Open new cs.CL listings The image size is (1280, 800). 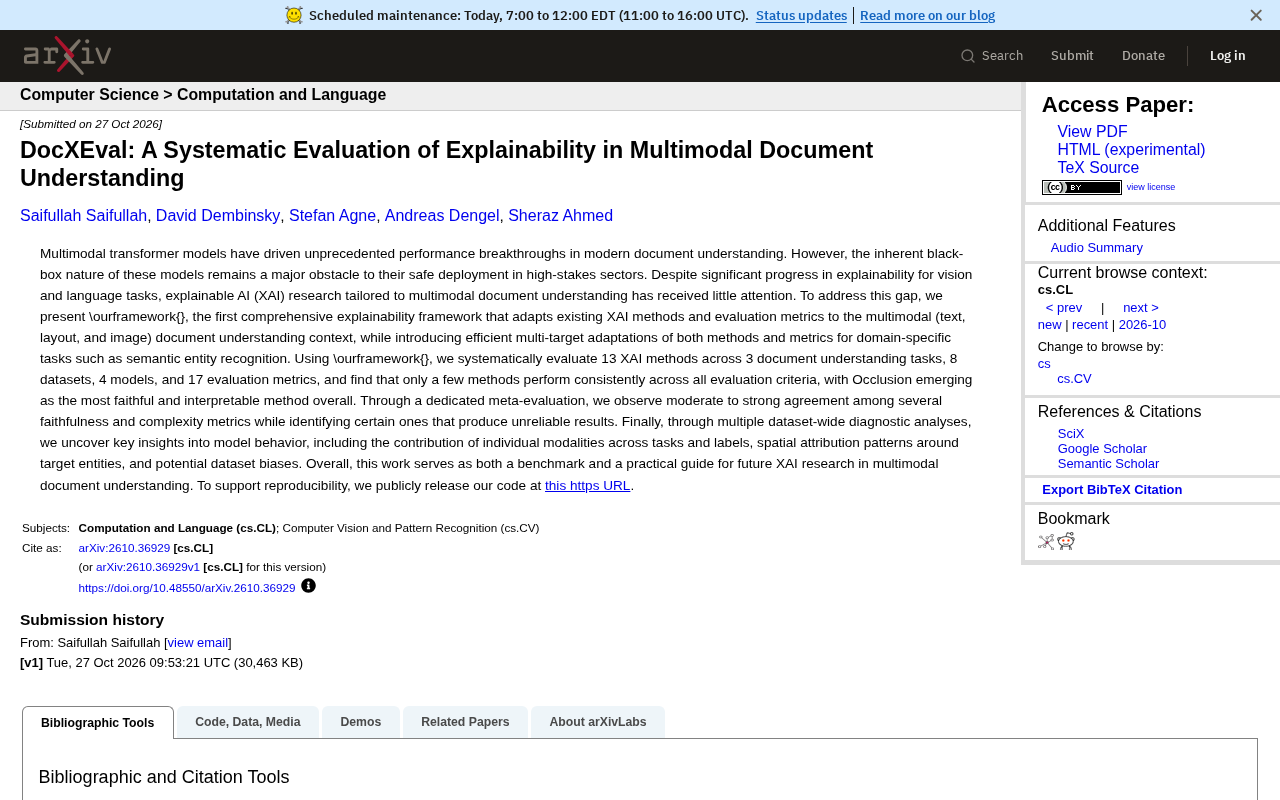click(x=1049, y=325)
